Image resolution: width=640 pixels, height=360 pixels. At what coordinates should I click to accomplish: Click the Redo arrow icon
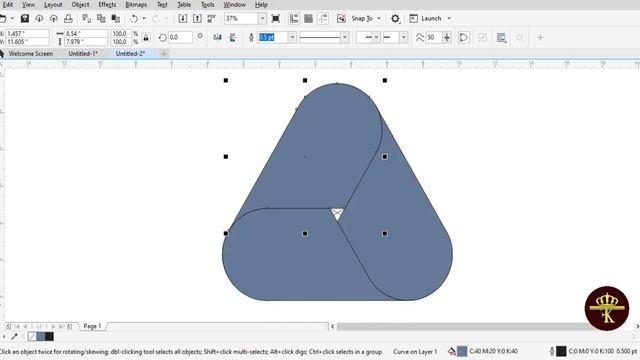pos(156,18)
